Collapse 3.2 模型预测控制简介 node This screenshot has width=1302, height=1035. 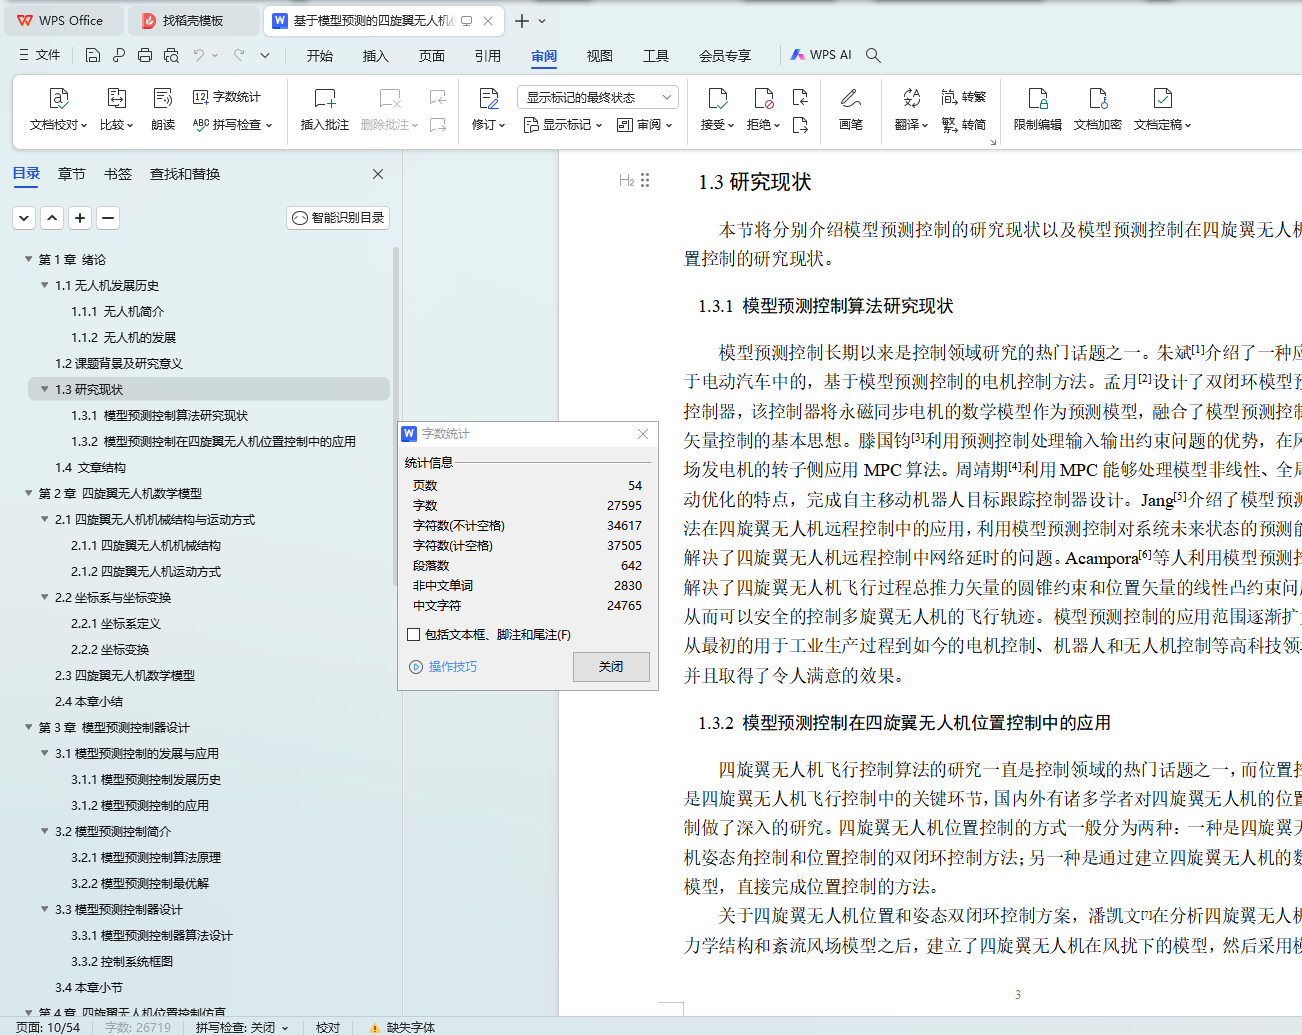coord(45,831)
